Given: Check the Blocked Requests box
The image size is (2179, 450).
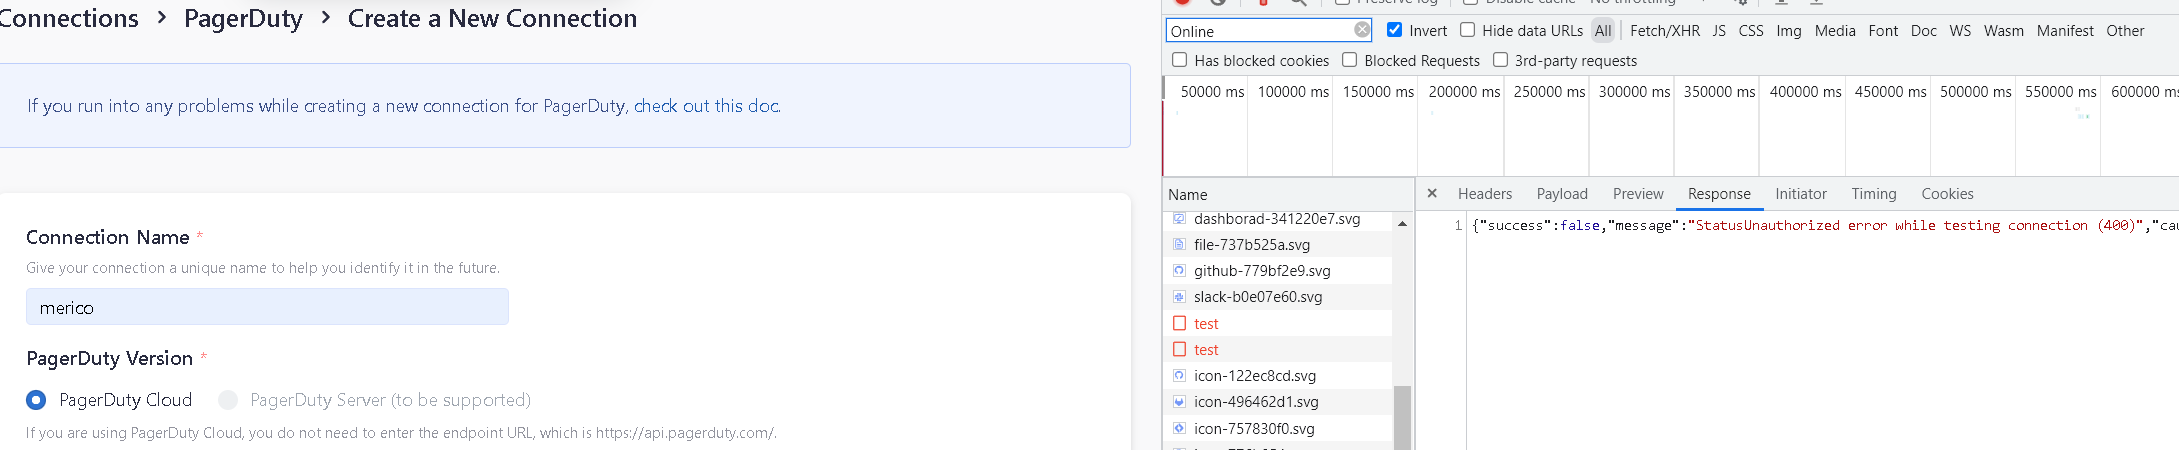Looking at the screenshot, I should [1349, 60].
